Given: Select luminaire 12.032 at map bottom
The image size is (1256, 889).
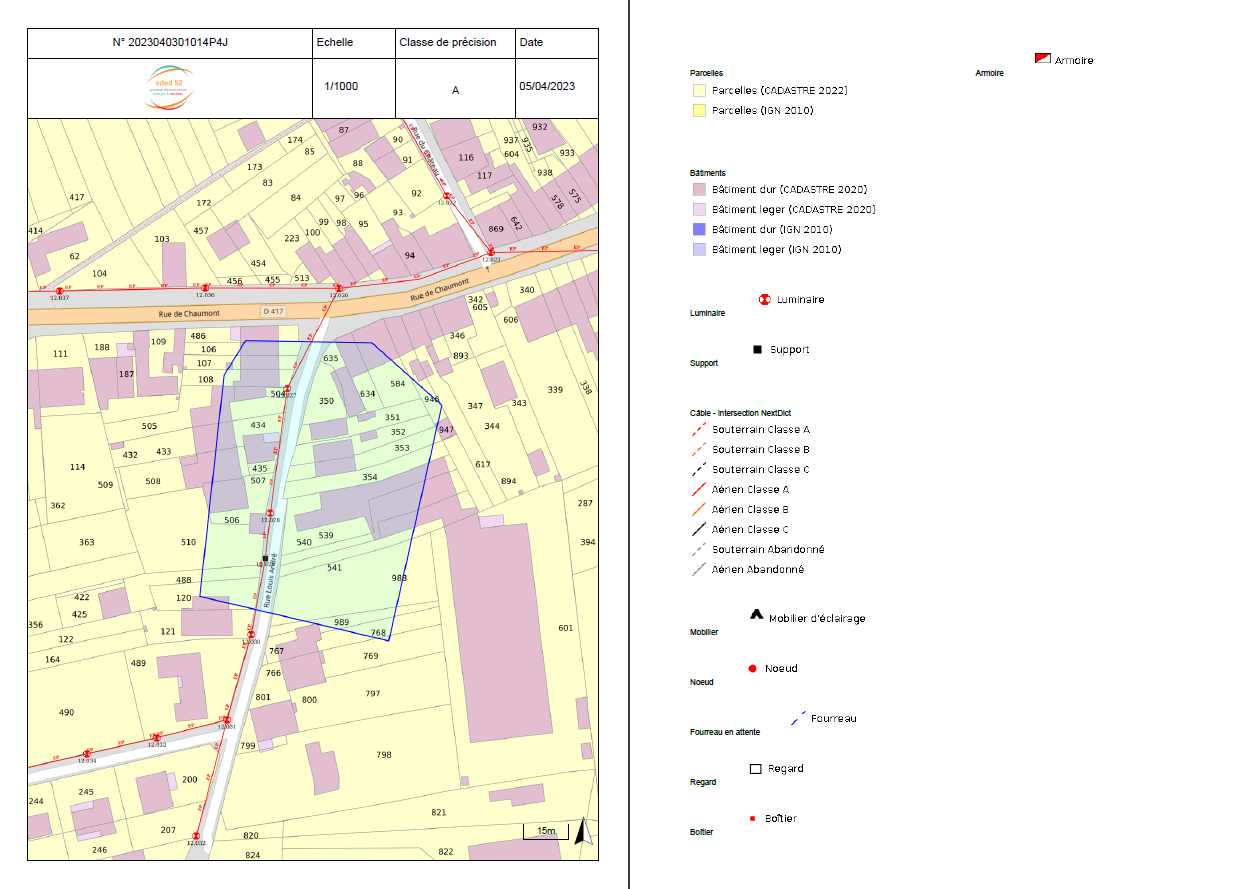Looking at the screenshot, I should point(196,836).
